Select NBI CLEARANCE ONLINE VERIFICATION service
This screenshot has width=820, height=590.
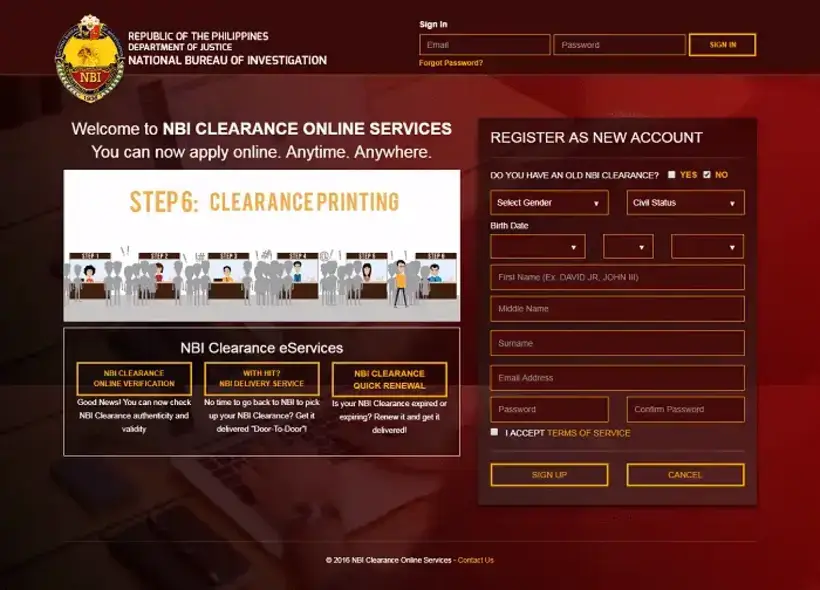[135, 379]
